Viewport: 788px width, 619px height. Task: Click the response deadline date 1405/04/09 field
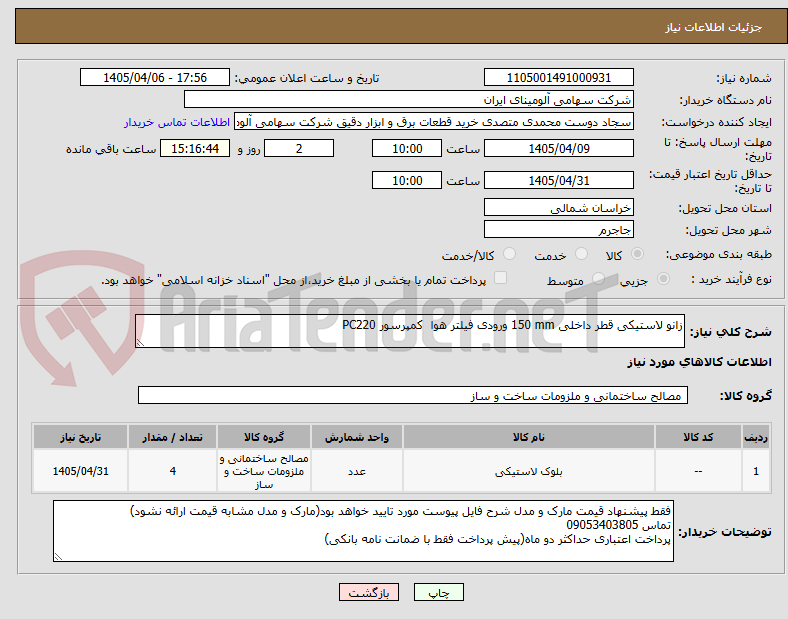[x=559, y=148]
